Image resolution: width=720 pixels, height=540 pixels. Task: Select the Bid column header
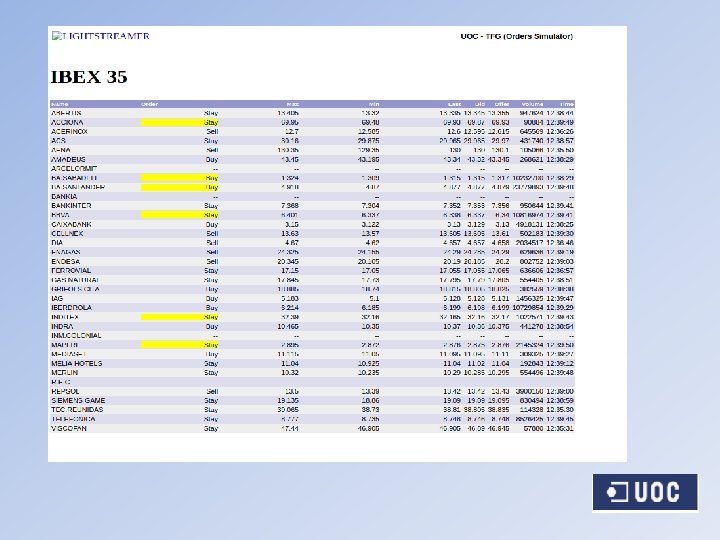(x=480, y=104)
